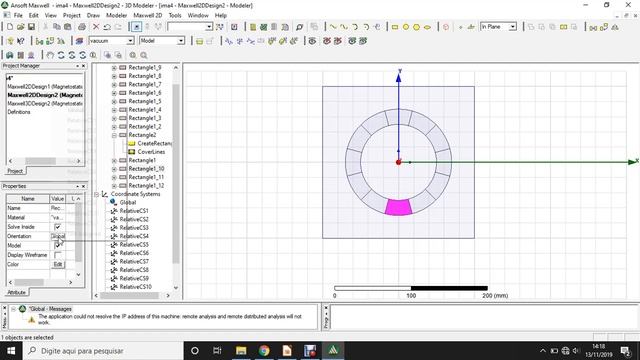The width and height of the screenshot is (640, 360).
Task: Toggle the Model checkbox in Properties
Action: click(58, 245)
